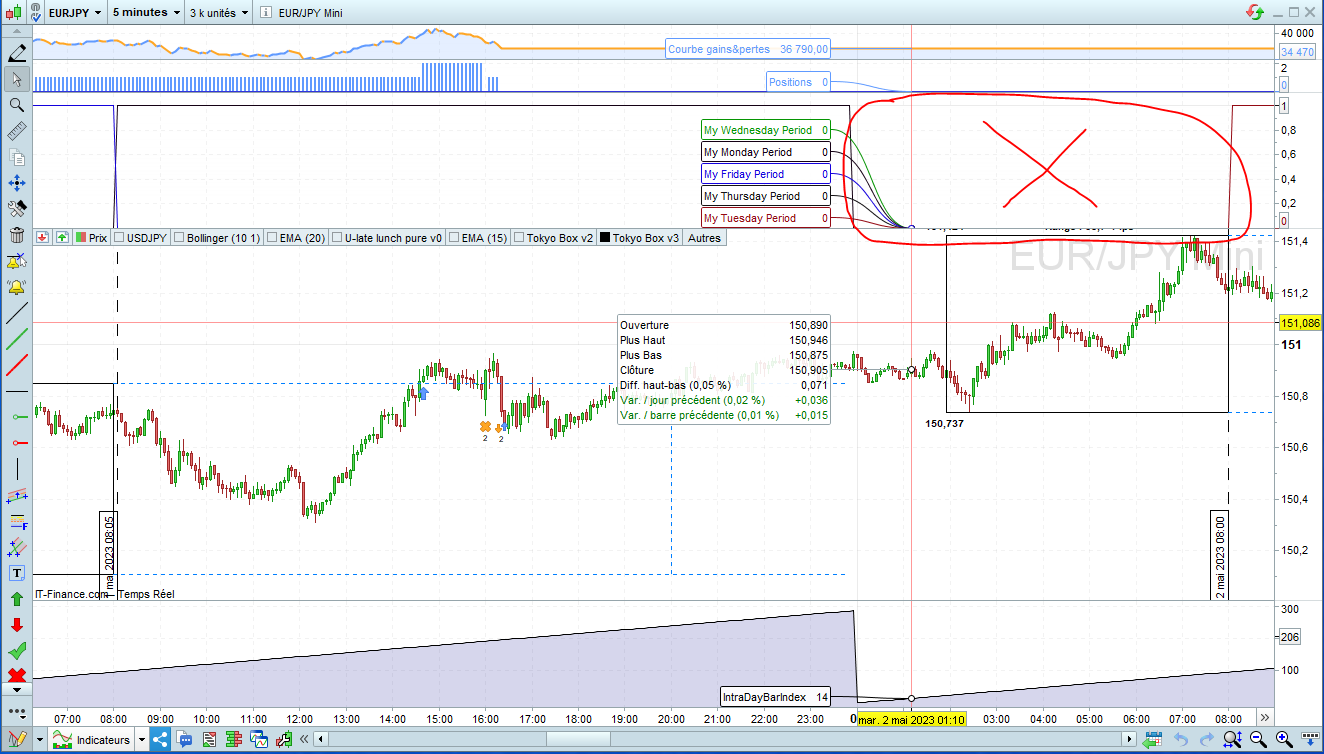The height and width of the screenshot is (754, 1324).
Task: Open the 5 minutes timeframe dropdown
Action: click(x=177, y=13)
